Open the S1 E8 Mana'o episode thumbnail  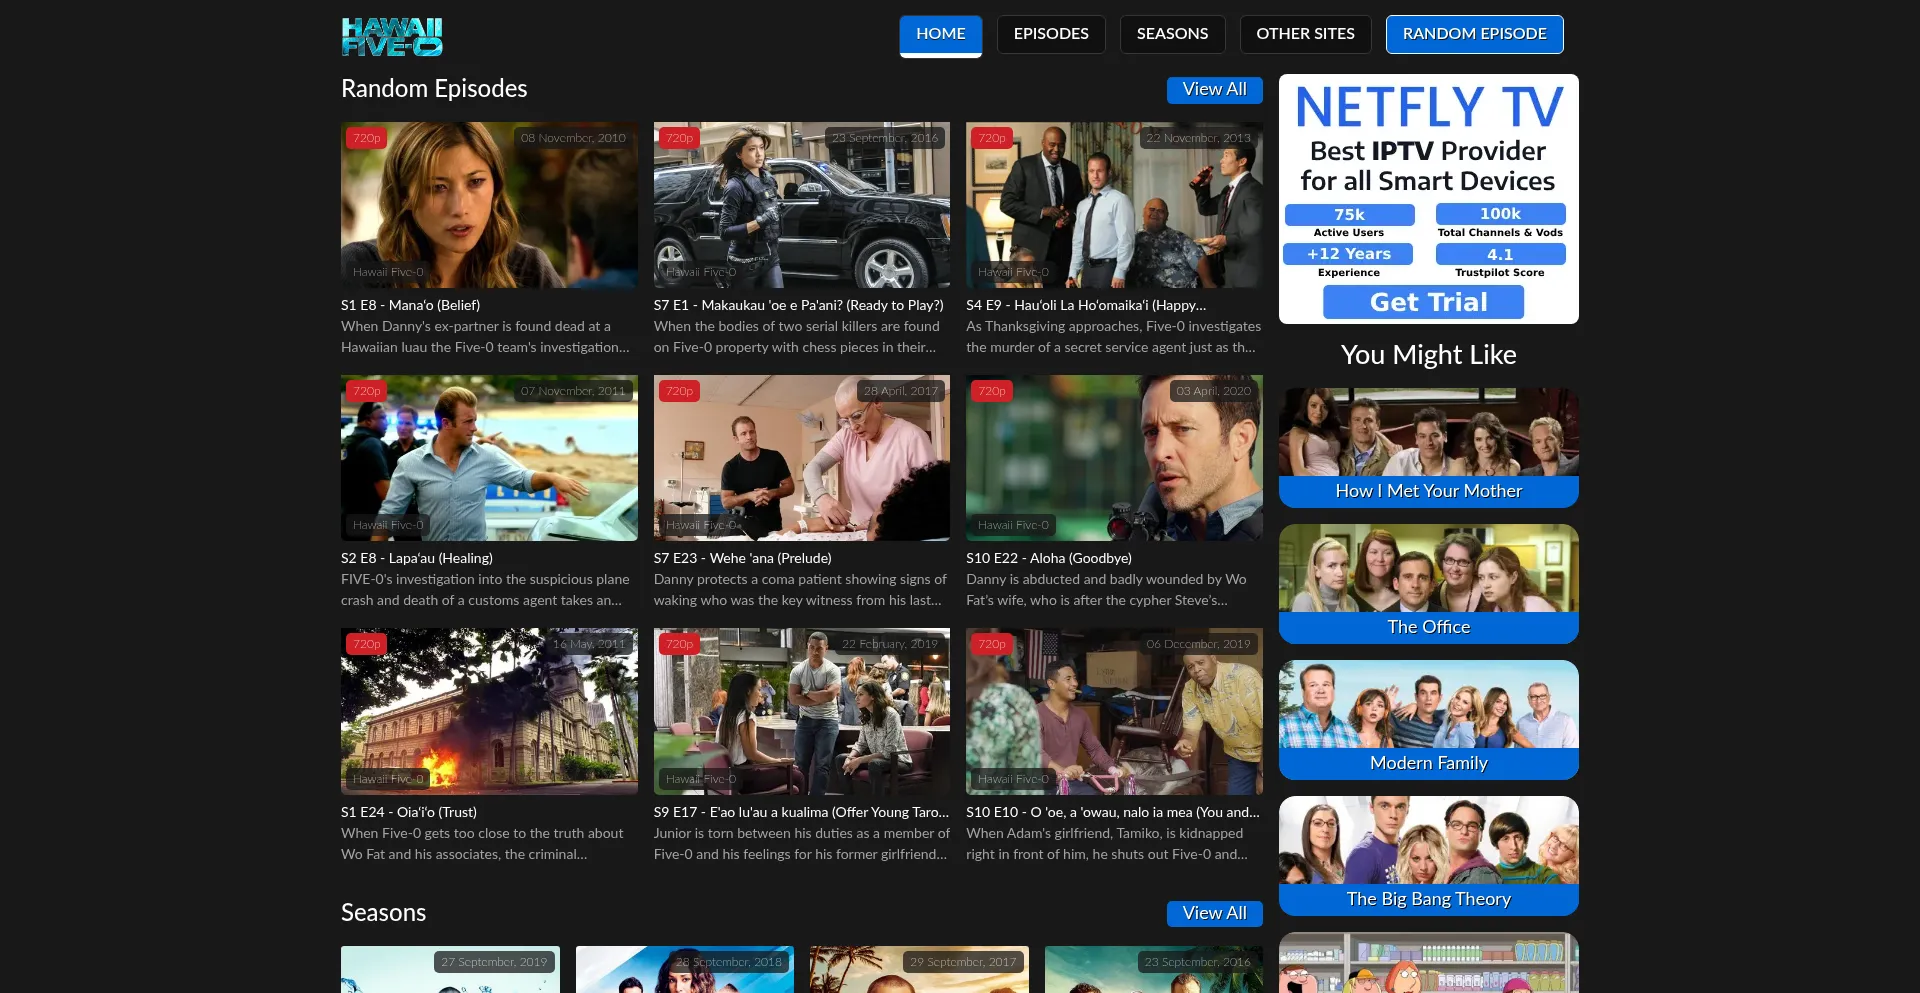(489, 205)
